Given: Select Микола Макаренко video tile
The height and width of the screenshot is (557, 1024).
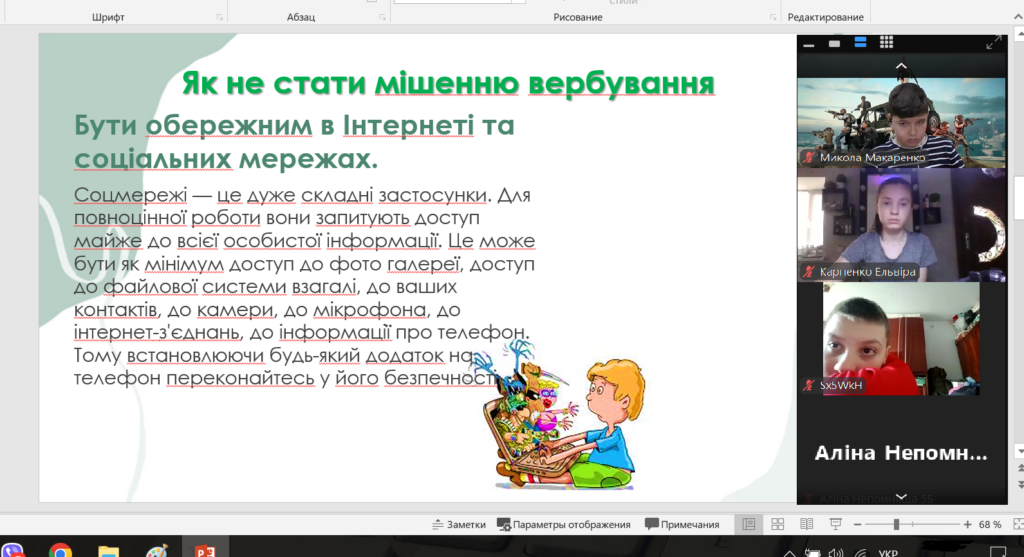Looking at the screenshot, I should tap(901, 123).
